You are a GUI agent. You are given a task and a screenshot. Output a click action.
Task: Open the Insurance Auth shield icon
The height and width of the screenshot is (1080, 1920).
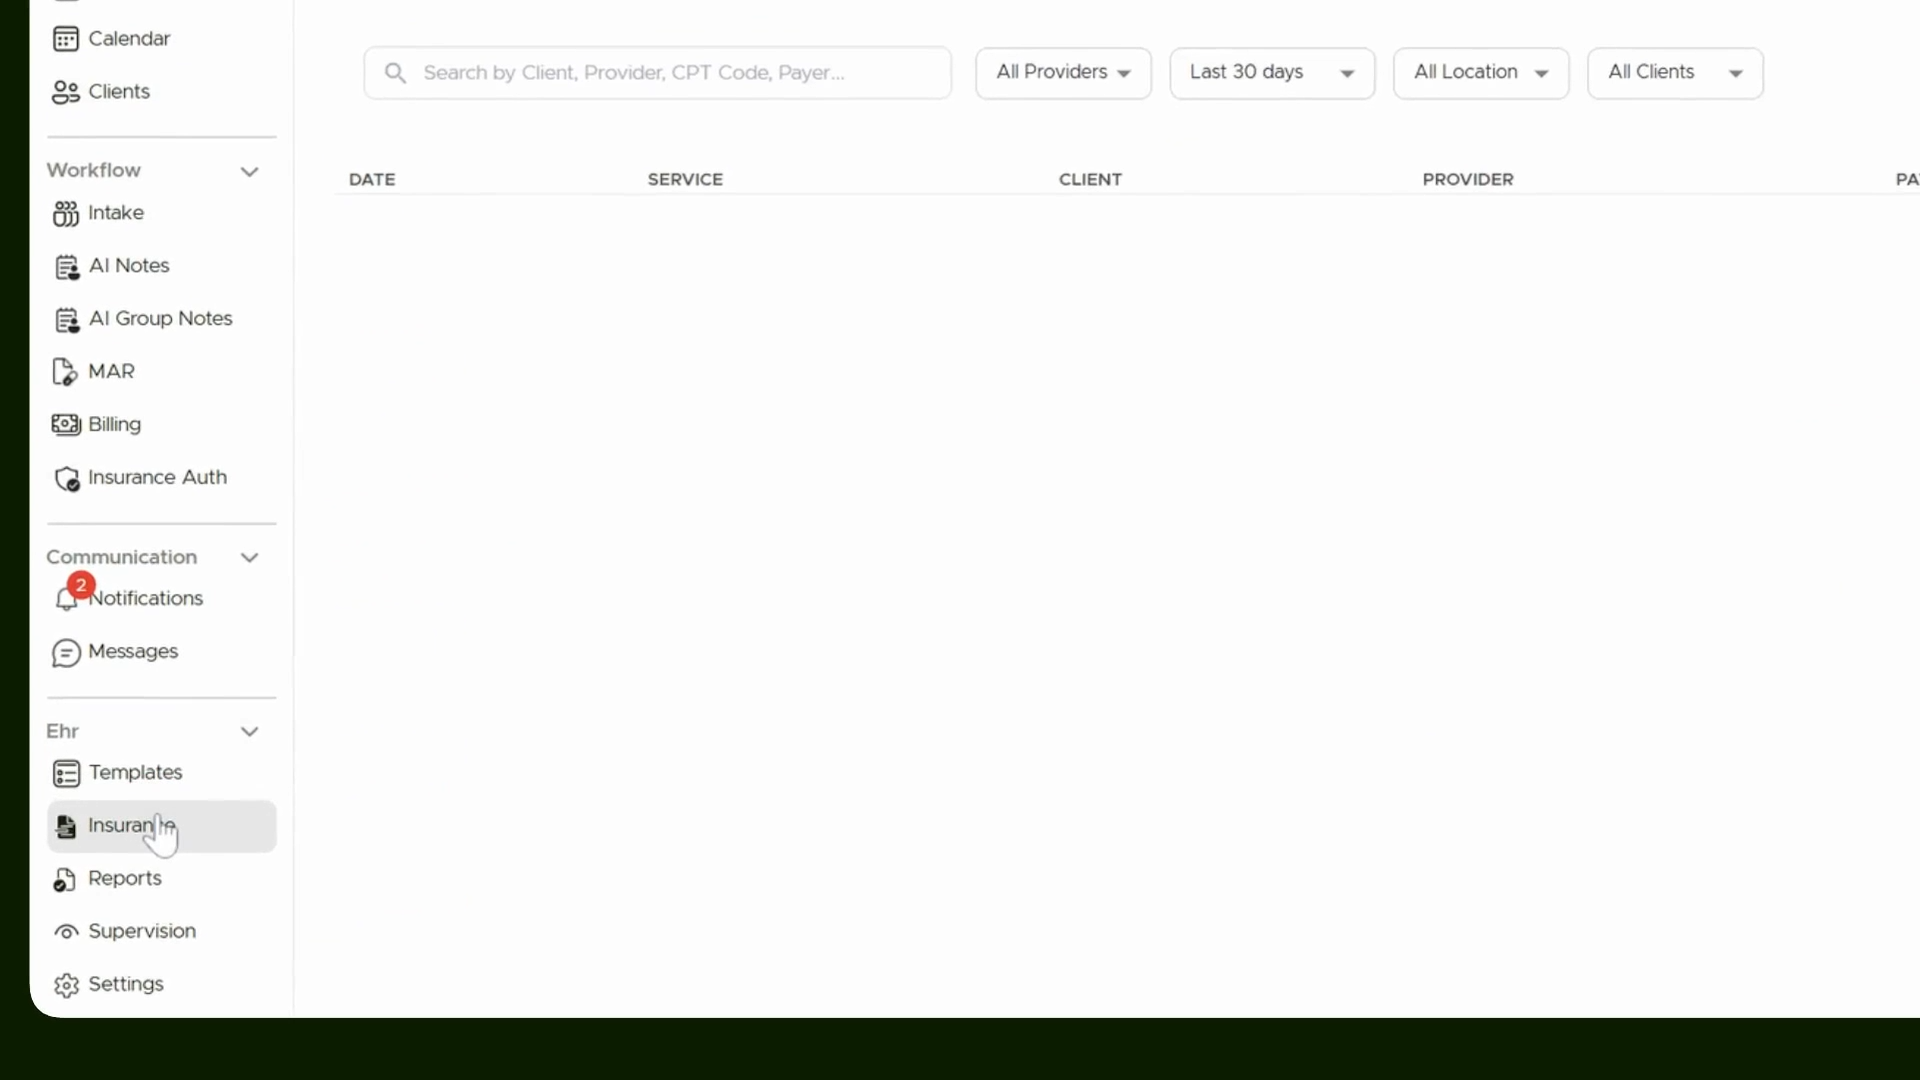[x=67, y=479]
